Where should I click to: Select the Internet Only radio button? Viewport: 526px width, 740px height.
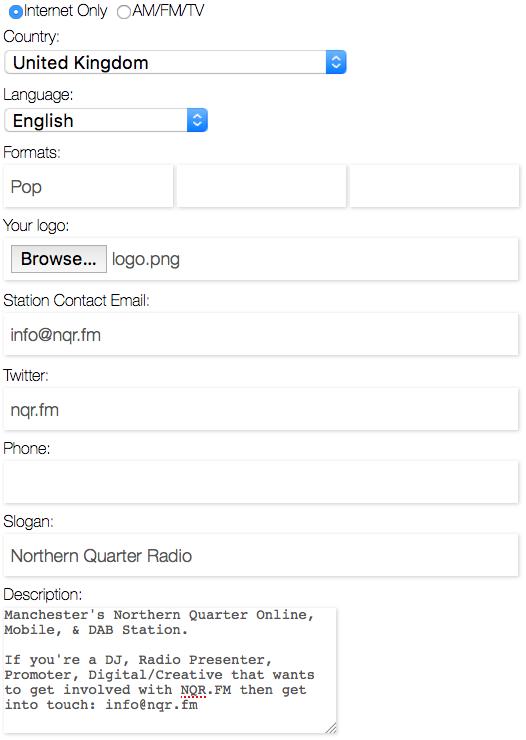tap(16, 12)
